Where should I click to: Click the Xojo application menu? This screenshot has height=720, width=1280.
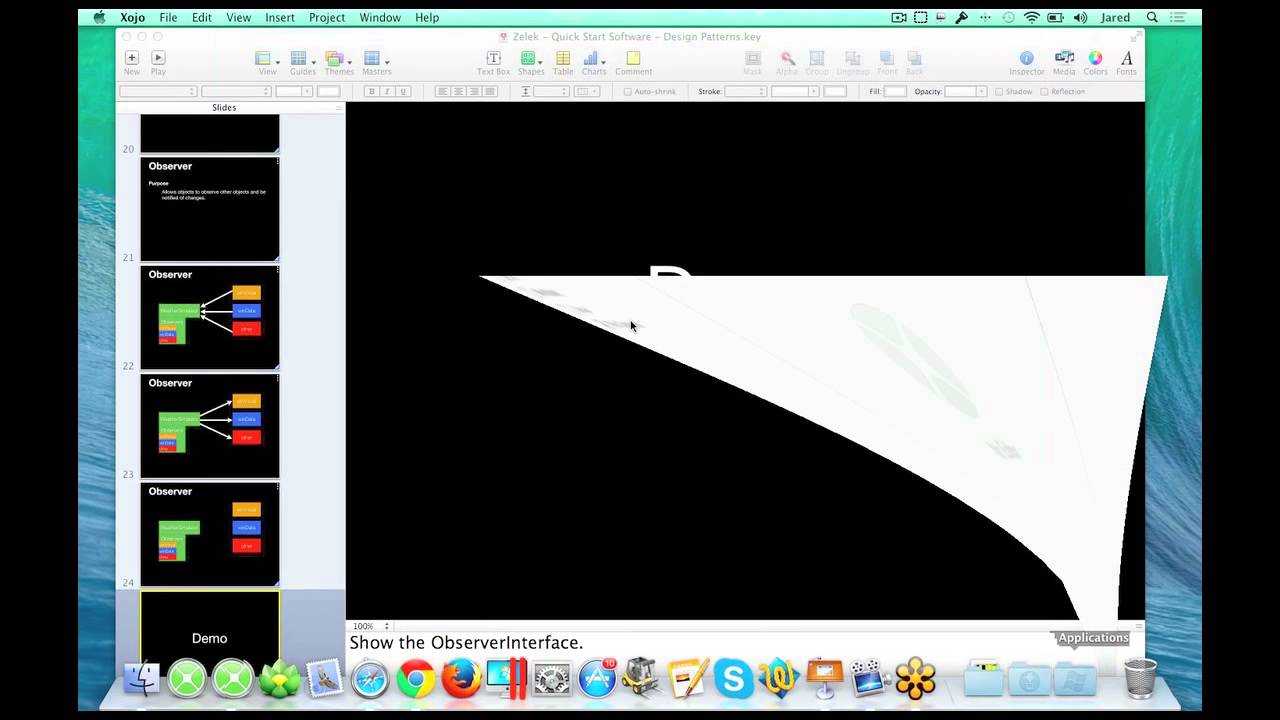point(132,17)
